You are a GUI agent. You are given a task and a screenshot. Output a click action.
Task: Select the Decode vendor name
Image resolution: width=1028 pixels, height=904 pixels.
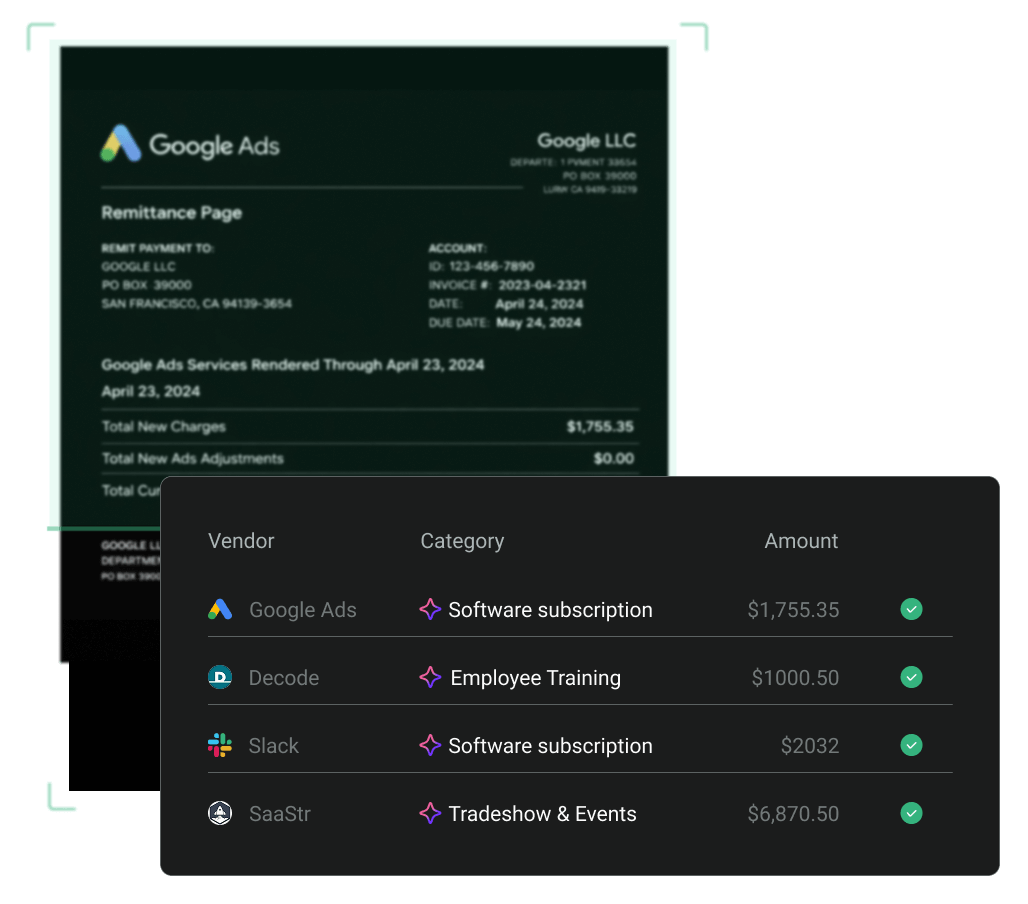[284, 678]
